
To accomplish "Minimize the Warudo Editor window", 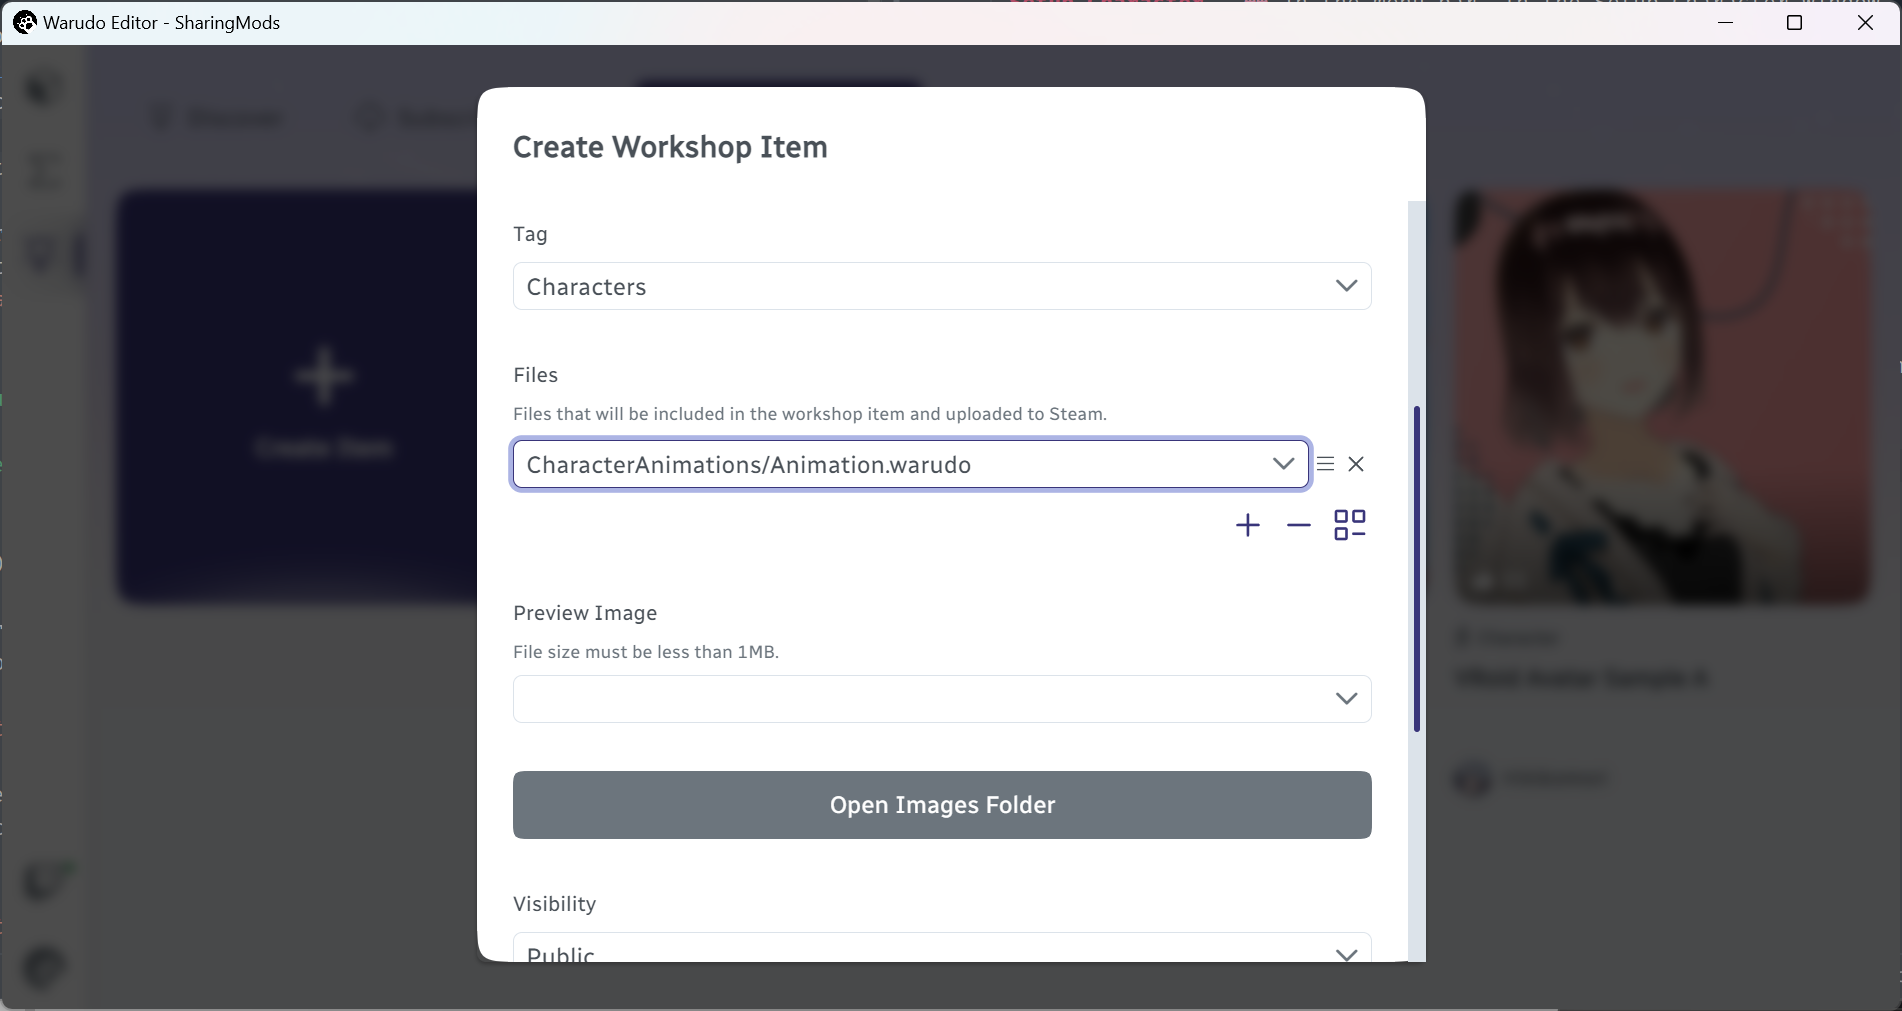I will pyautogui.click(x=1725, y=22).
